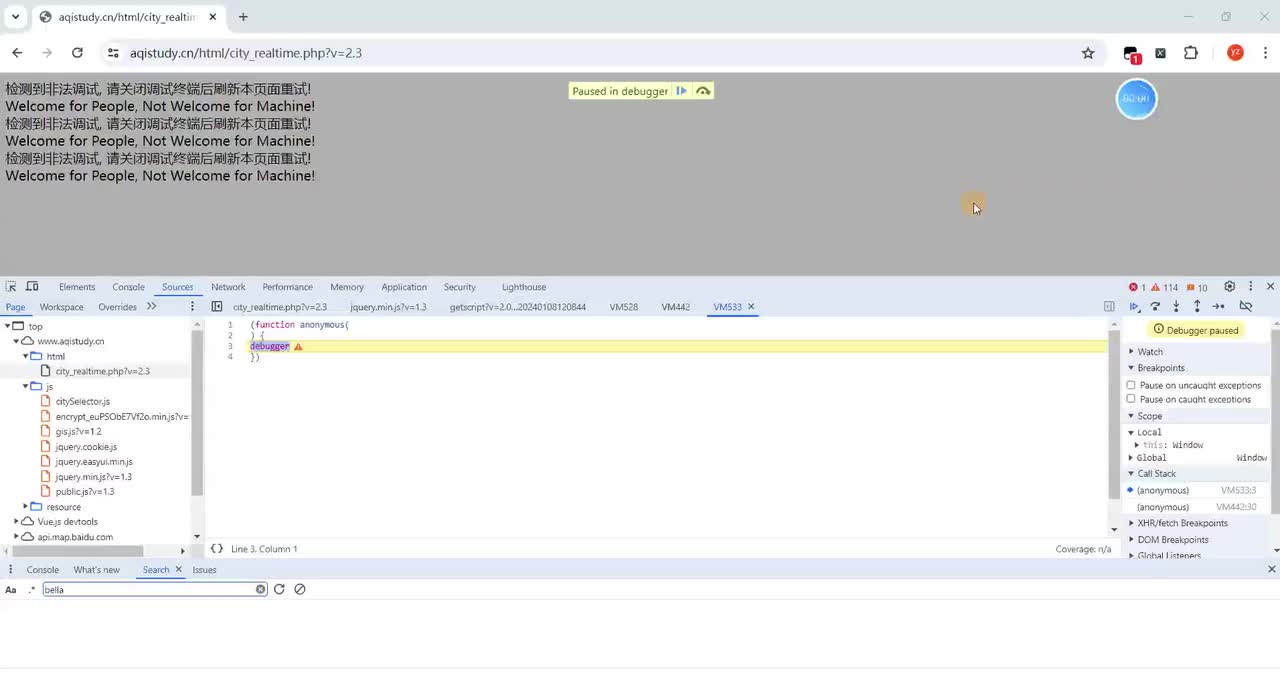View site information icon in address bar
The height and width of the screenshot is (682, 1280).
113,53
